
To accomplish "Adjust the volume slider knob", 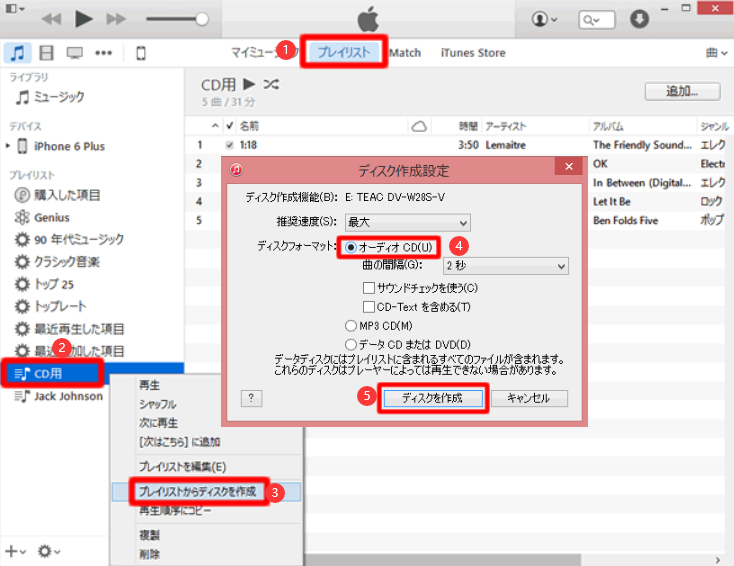I will point(202,19).
